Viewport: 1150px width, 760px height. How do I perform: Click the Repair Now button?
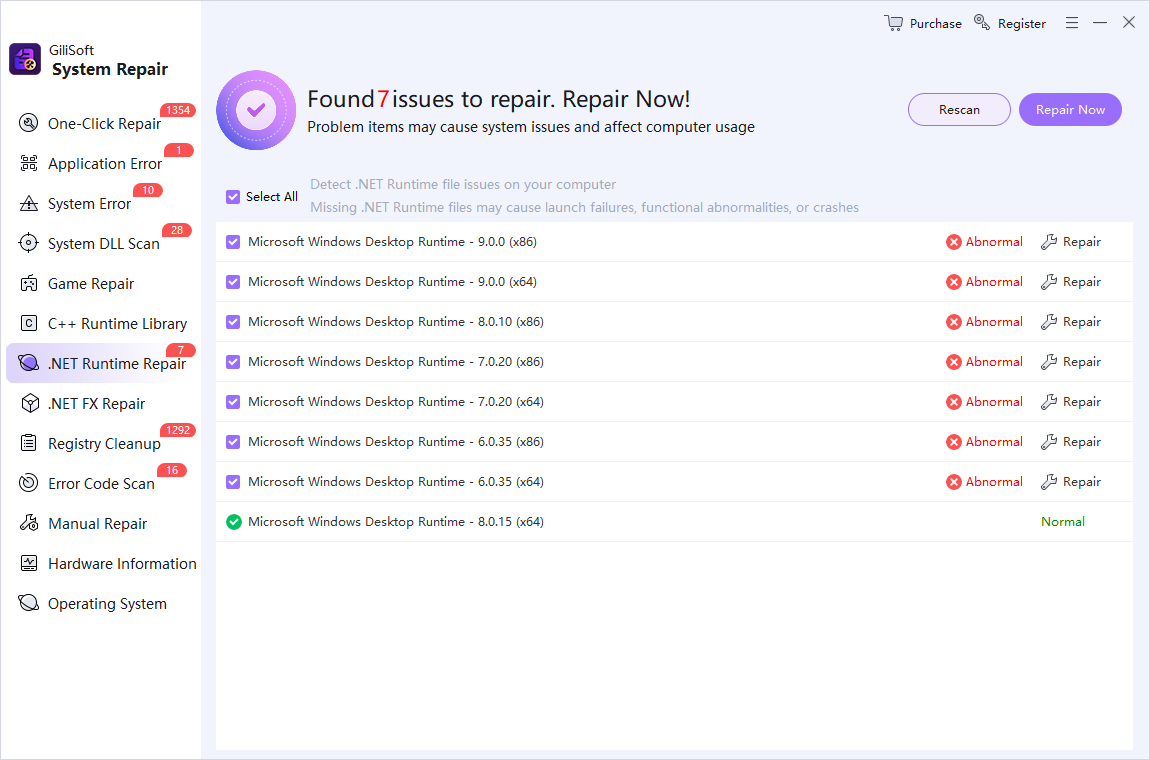[x=1070, y=109]
